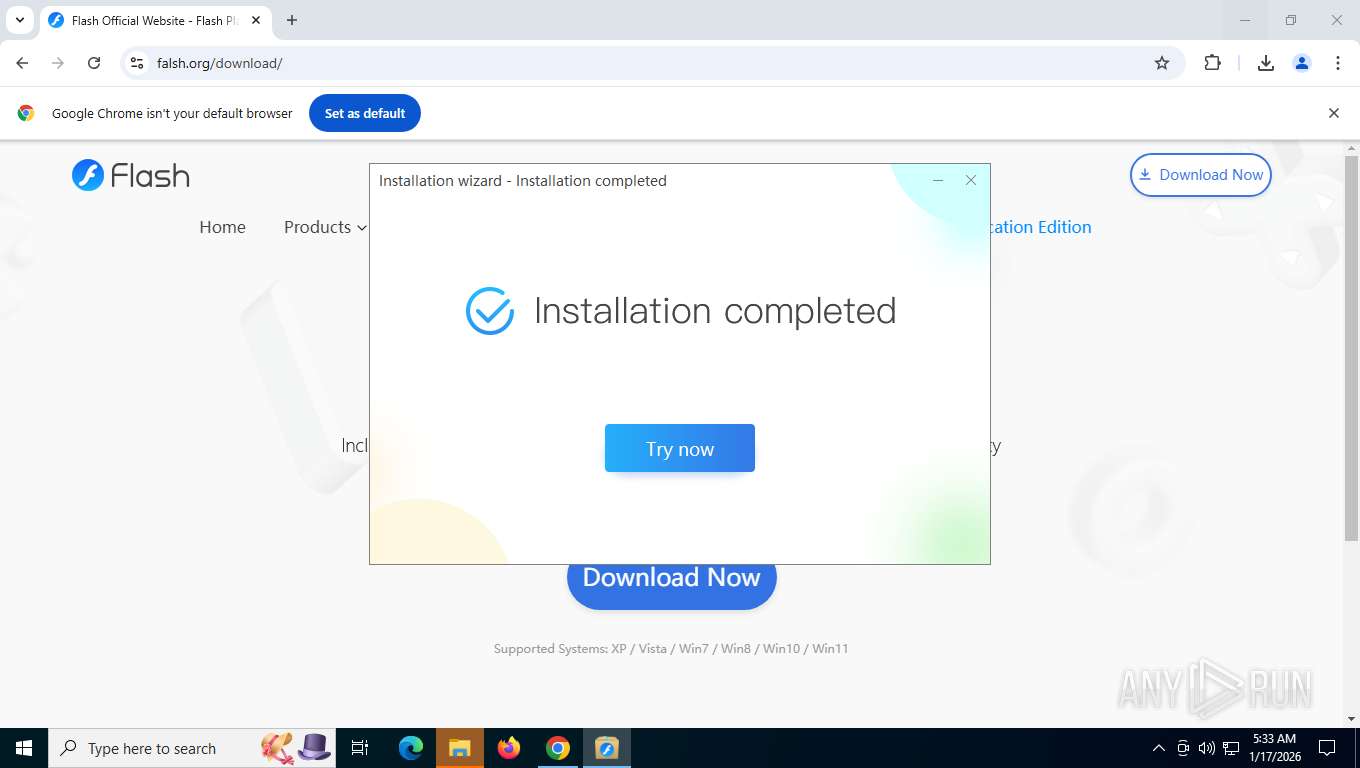Show hidden system tray icons
Viewport: 1360px width, 768px height.
pyautogui.click(x=1159, y=748)
